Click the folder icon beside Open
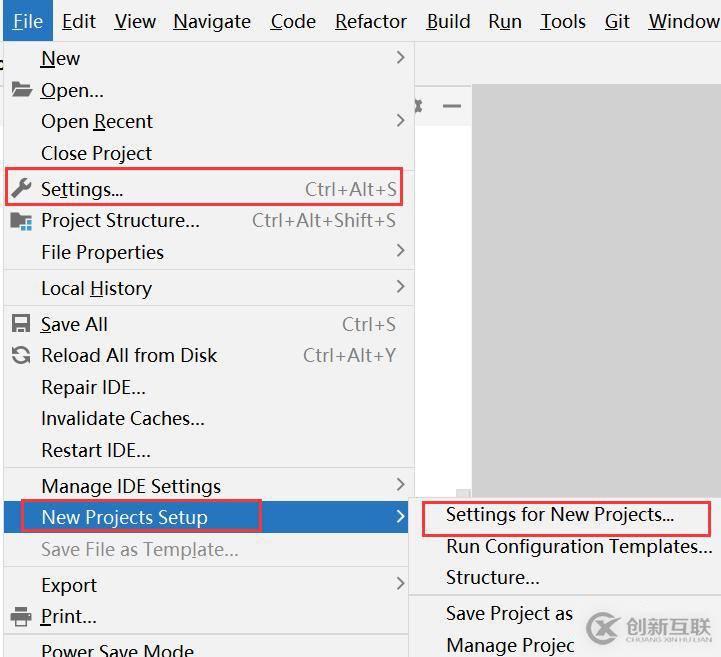Image resolution: width=721 pixels, height=657 pixels. (x=21, y=90)
